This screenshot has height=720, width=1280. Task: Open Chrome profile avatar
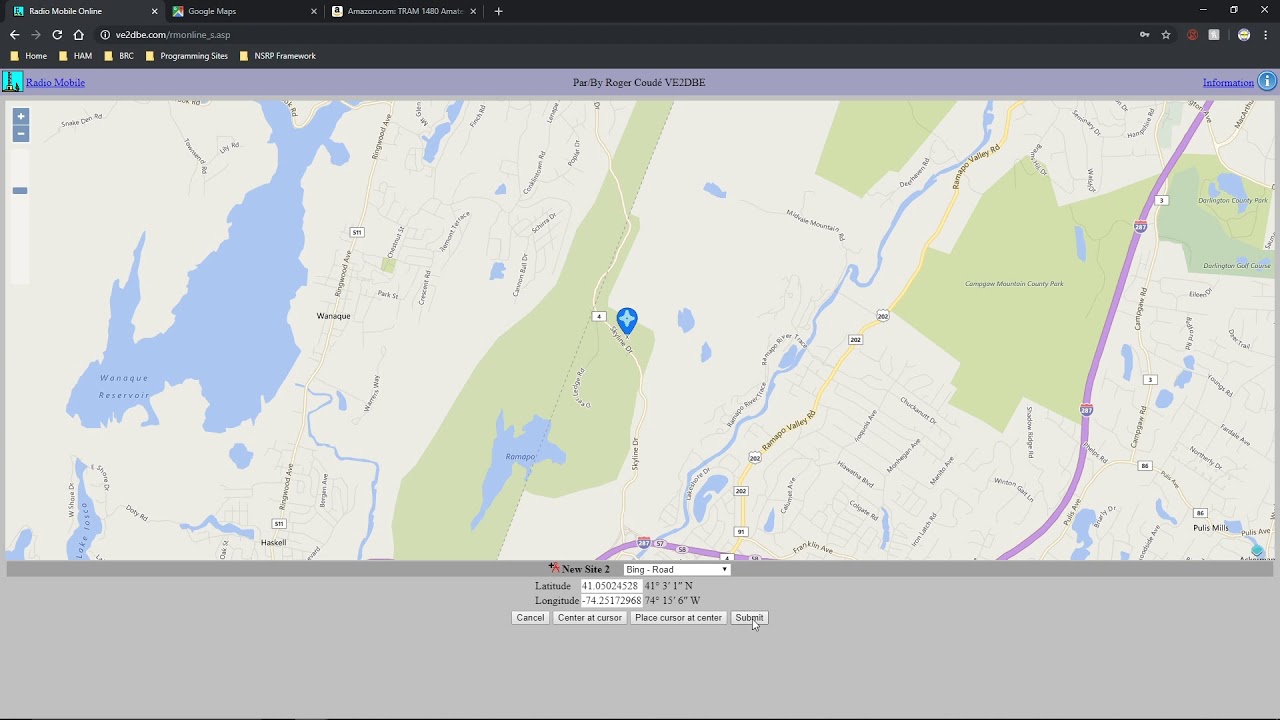1244,35
